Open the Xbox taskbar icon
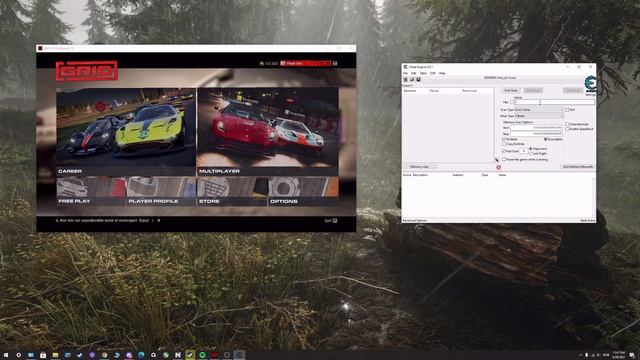The height and width of the screenshot is (360, 640). [166, 355]
